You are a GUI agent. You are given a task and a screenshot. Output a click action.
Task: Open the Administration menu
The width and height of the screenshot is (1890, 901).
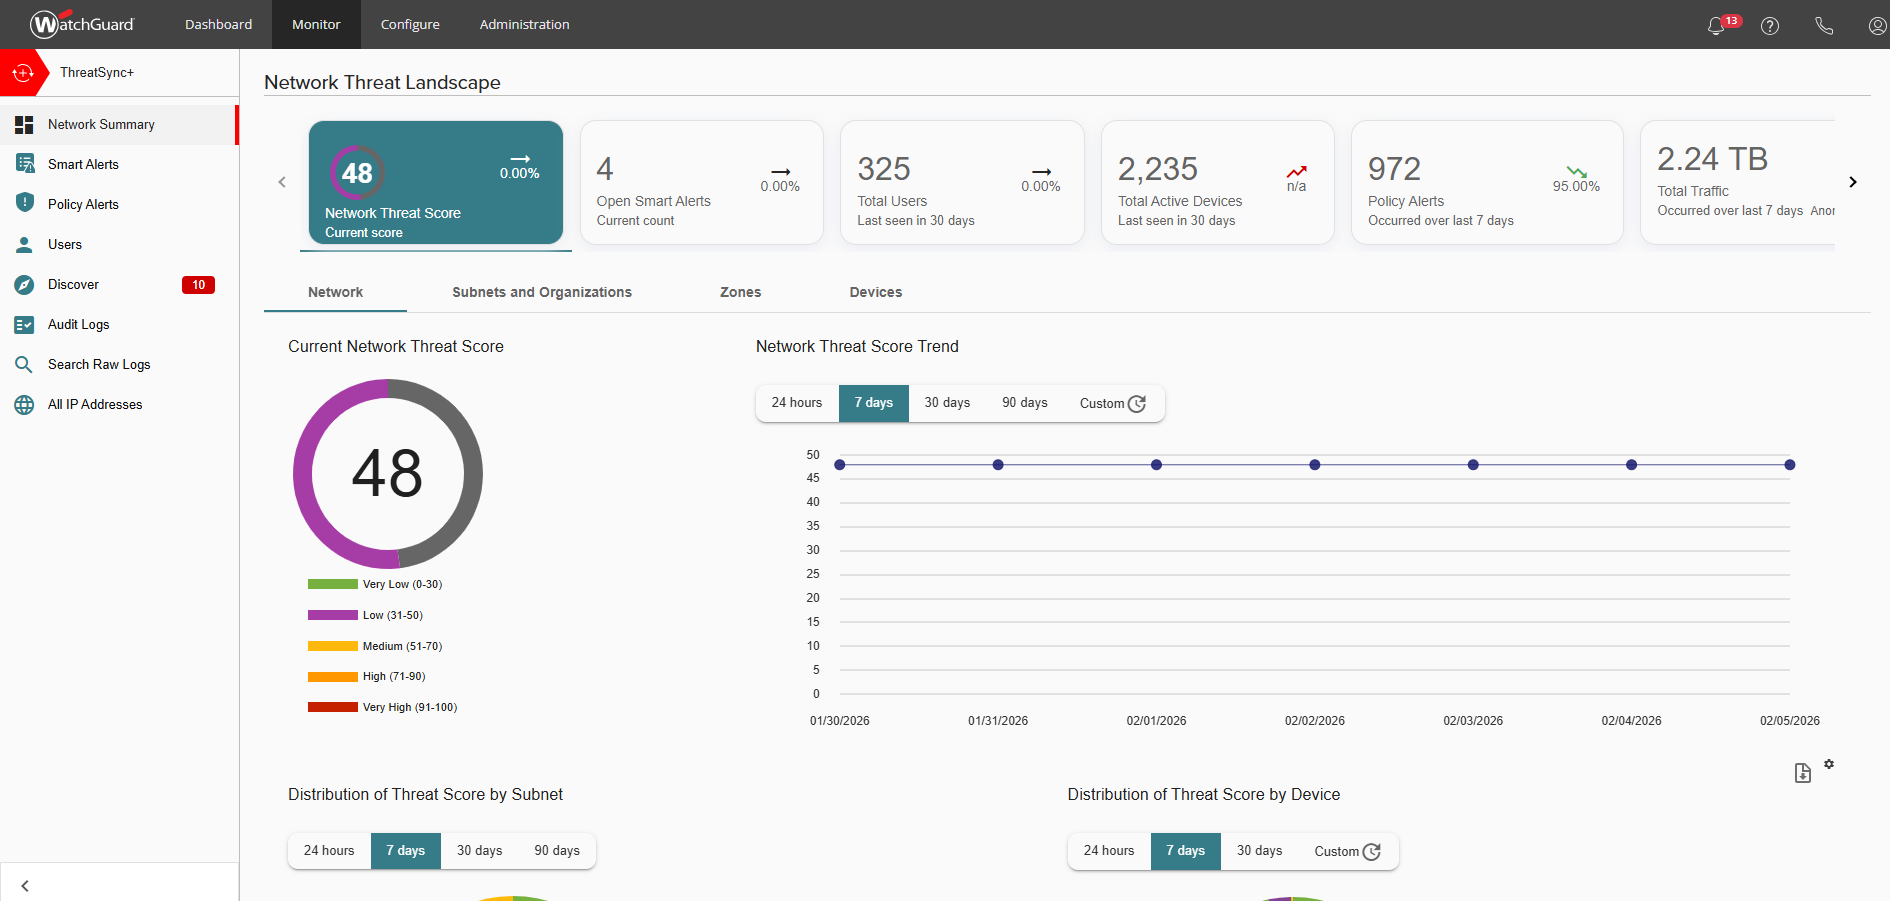click(x=524, y=24)
